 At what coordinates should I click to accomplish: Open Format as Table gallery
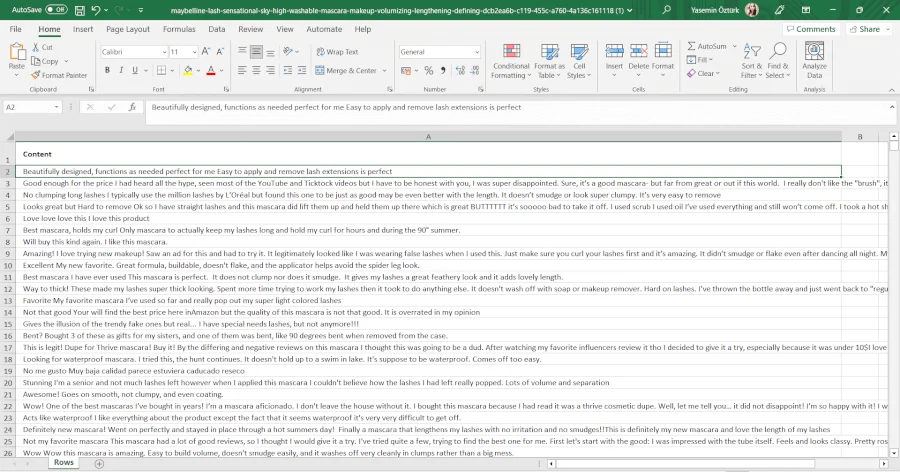click(549, 61)
